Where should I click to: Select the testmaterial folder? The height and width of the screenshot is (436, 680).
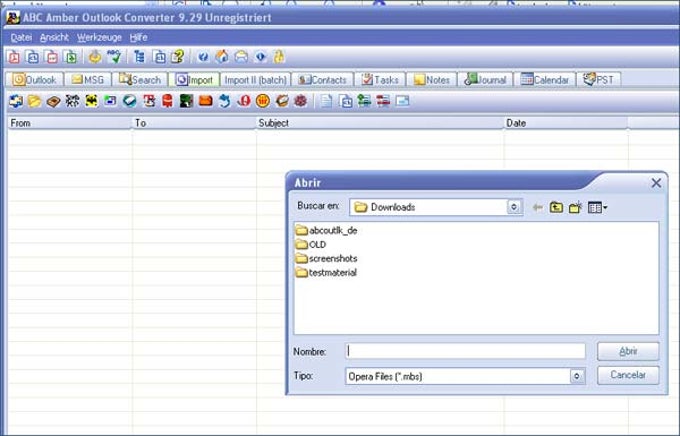click(x=326, y=273)
